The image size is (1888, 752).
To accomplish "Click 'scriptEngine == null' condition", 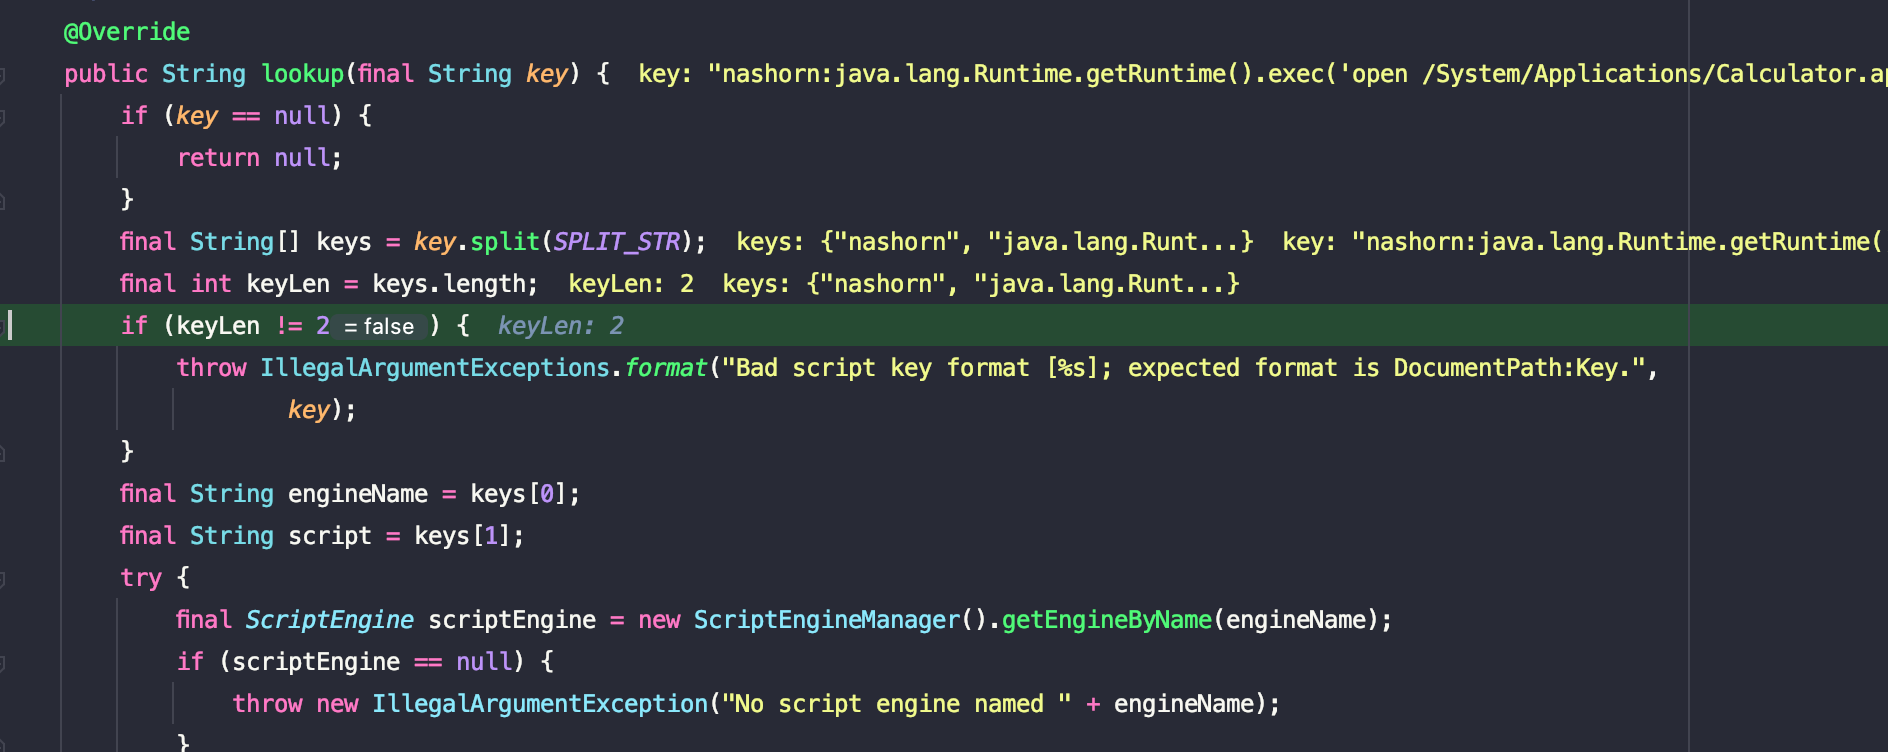I will click(x=372, y=662).
